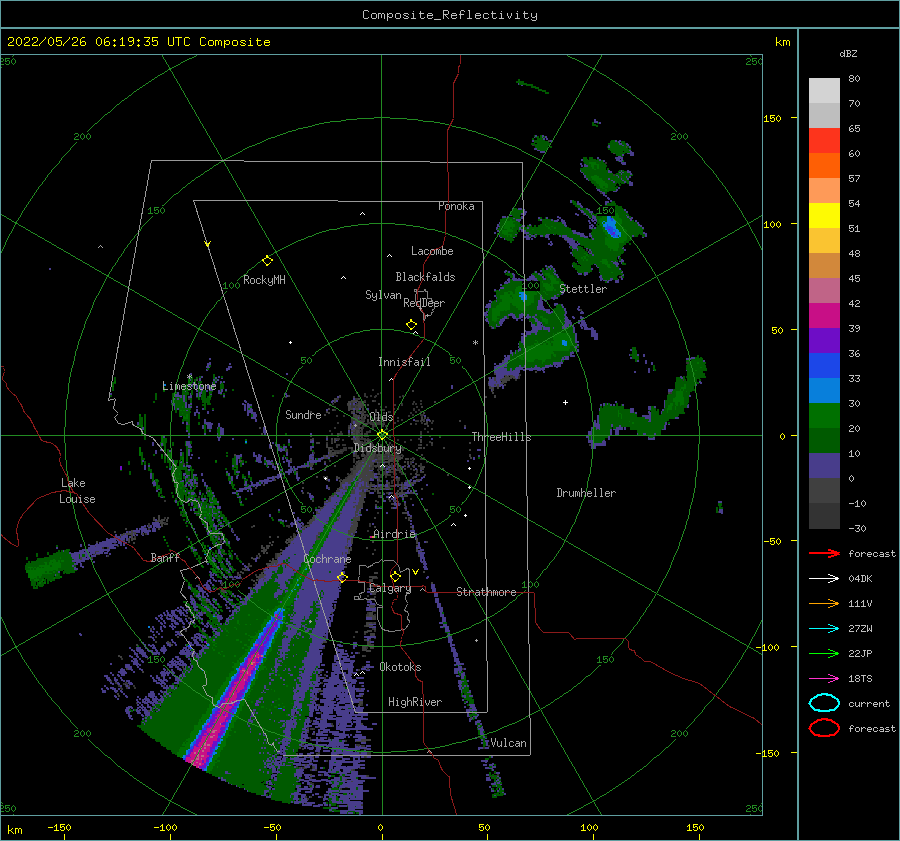900x841 pixels.
Task: Click the RedDeer city label
Action: click(424, 303)
